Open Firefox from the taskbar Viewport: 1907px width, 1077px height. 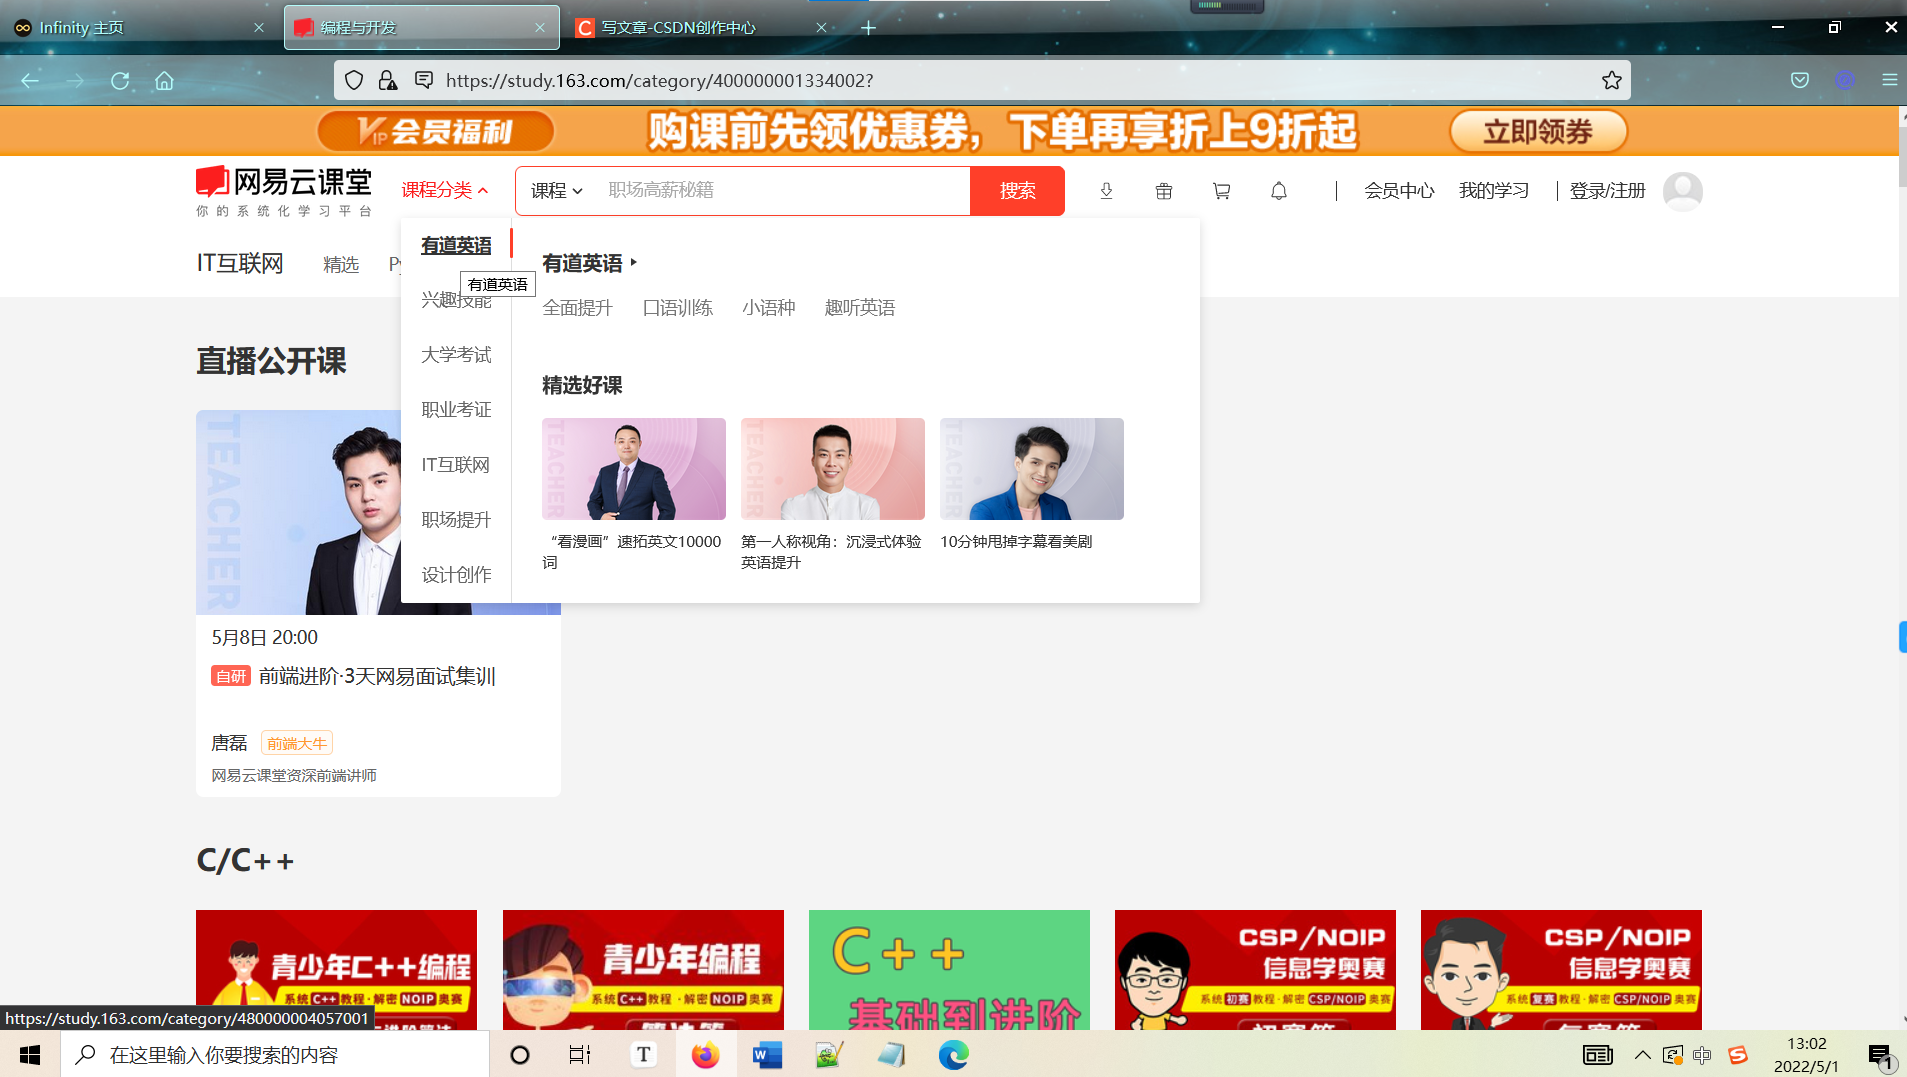click(705, 1055)
